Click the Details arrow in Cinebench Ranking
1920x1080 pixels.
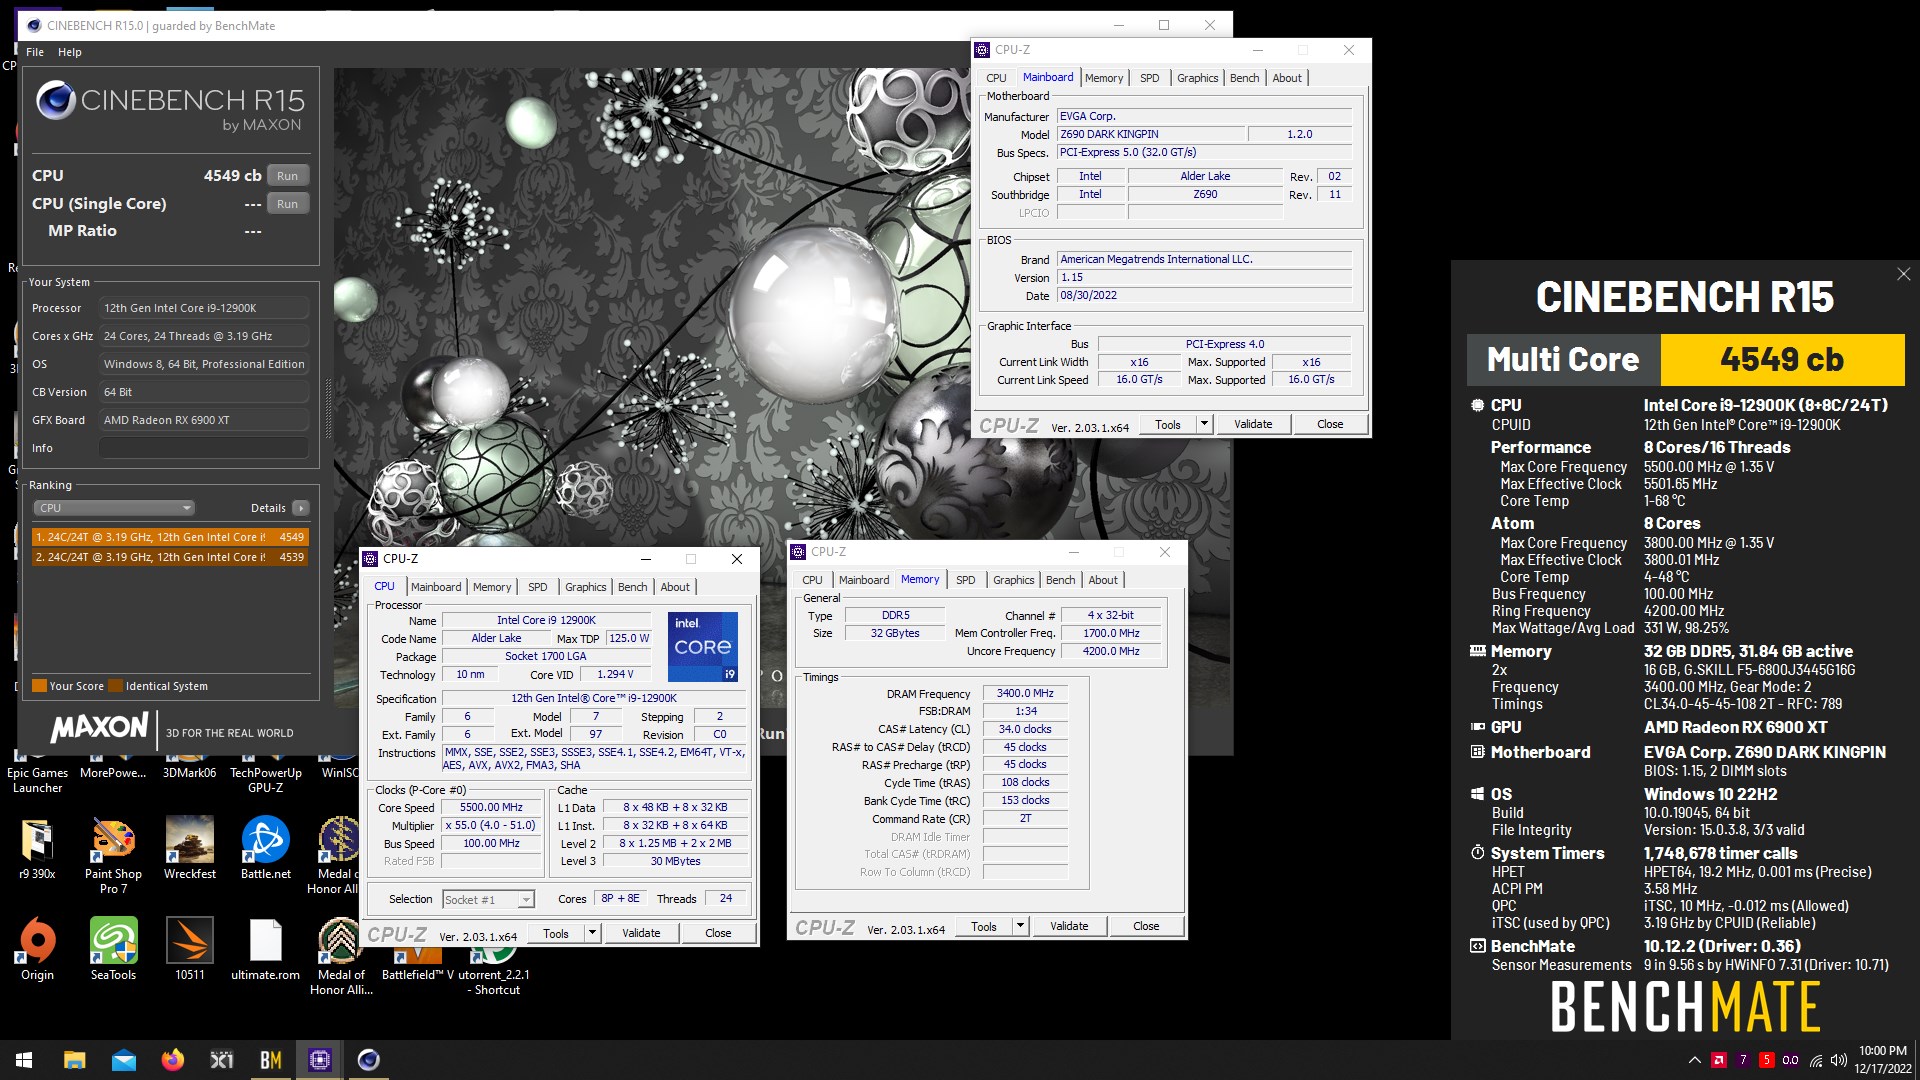[x=300, y=508]
